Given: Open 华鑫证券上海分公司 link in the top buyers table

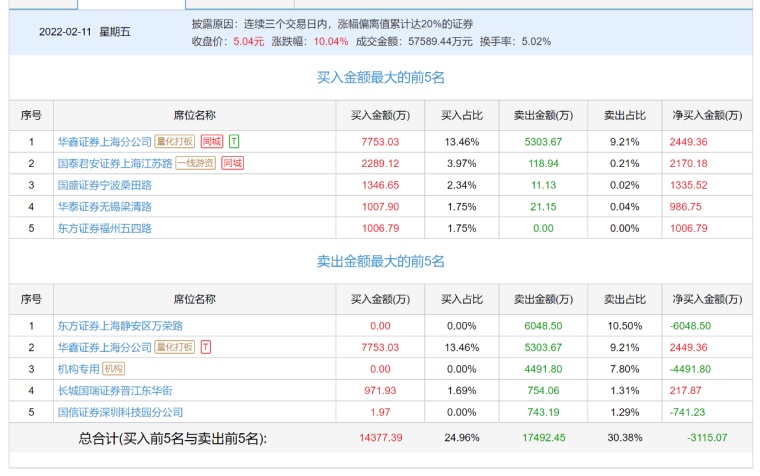Looking at the screenshot, I should tap(104, 141).
